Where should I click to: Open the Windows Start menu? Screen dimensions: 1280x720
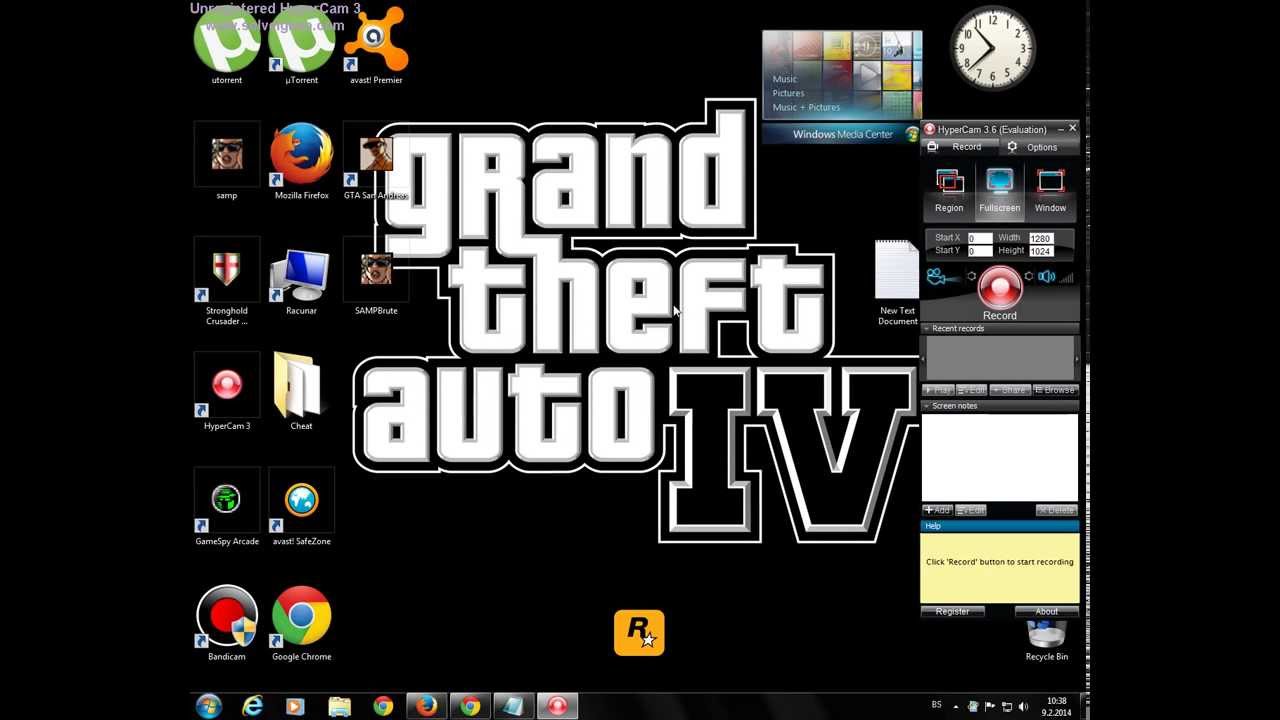(209, 706)
